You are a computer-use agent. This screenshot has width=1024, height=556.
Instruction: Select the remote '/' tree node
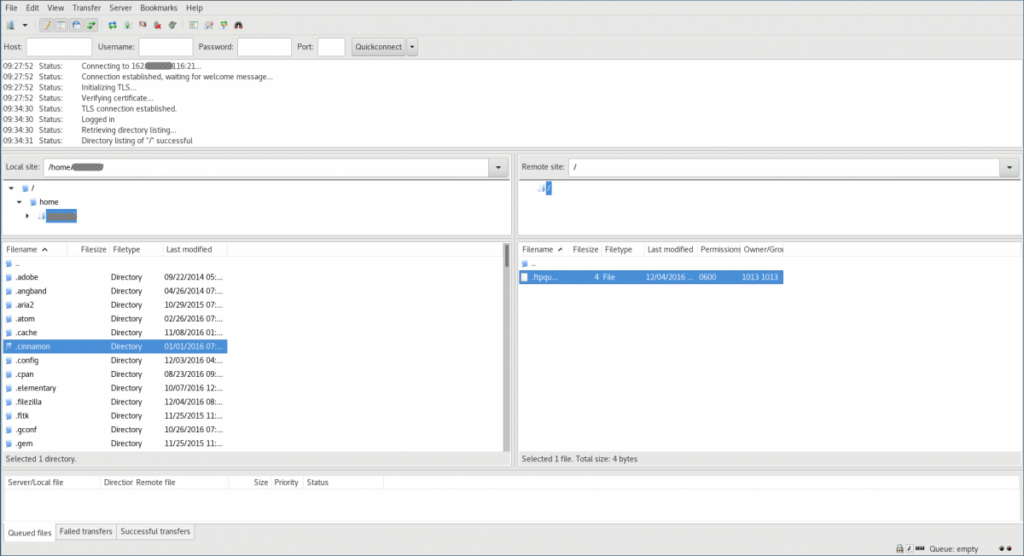(x=549, y=188)
